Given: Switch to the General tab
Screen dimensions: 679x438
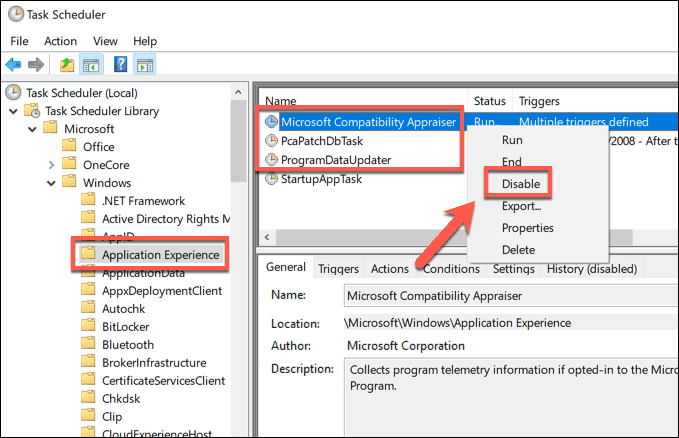Looking at the screenshot, I should 286,267.
